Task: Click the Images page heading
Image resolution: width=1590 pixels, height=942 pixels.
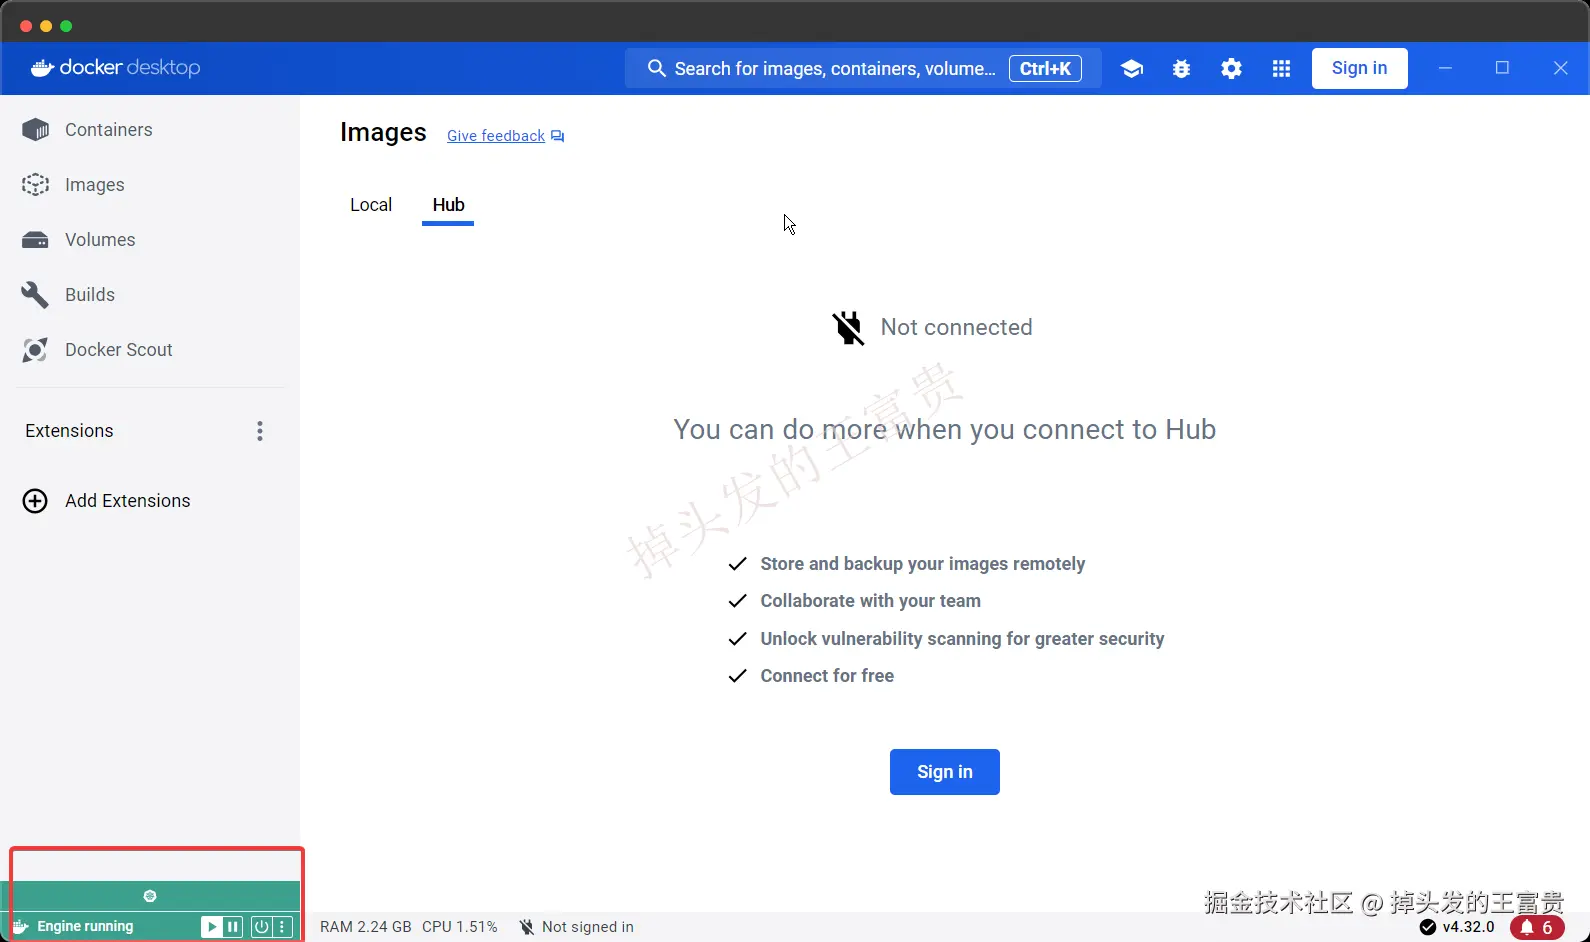Action: pos(383,133)
